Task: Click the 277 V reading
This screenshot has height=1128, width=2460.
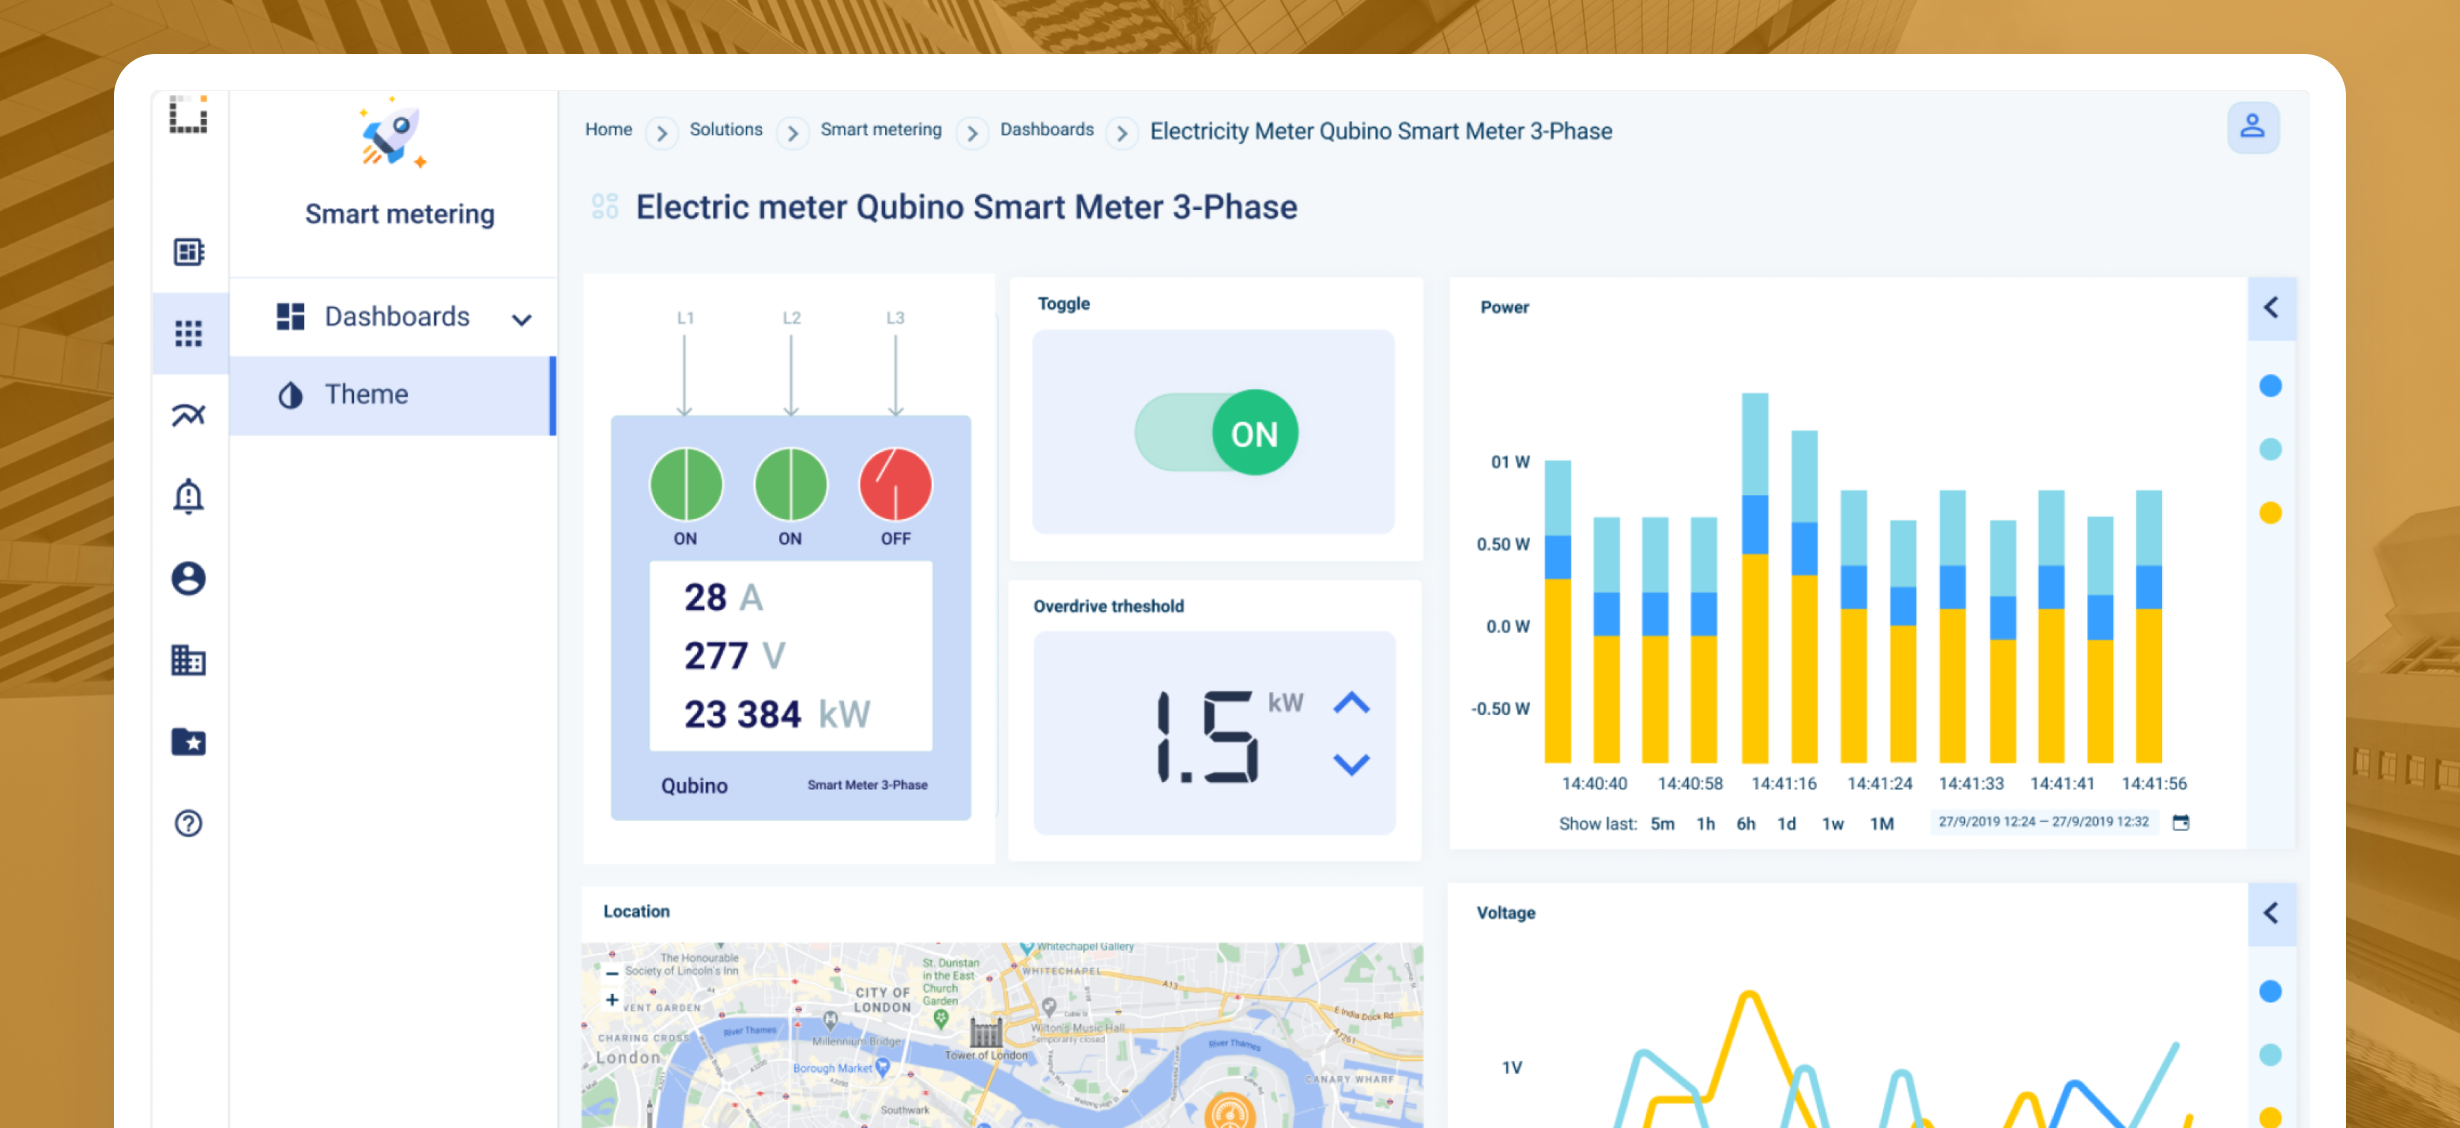Action: point(735,656)
